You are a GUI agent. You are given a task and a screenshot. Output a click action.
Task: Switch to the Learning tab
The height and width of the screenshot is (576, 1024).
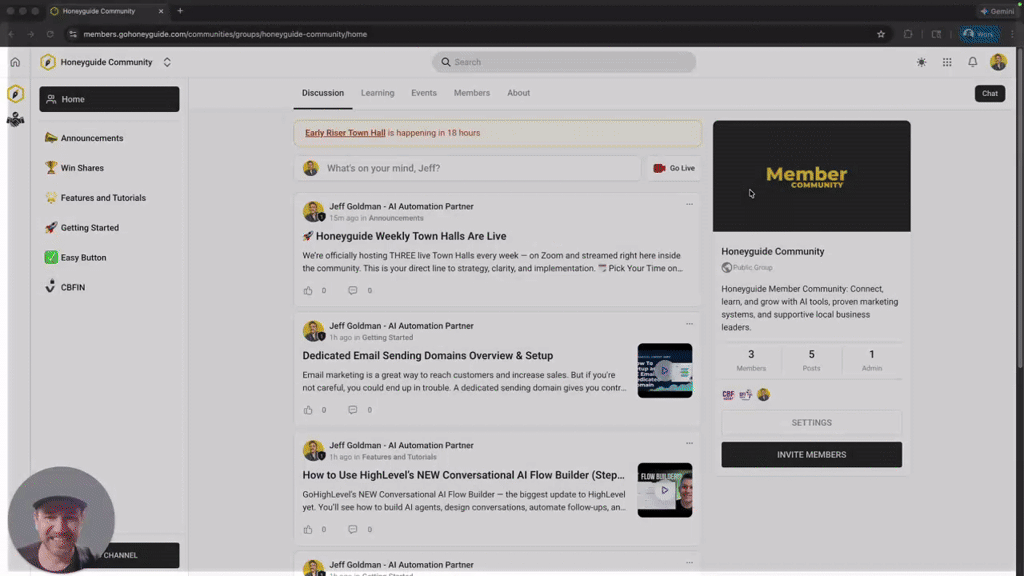tap(377, 93)
